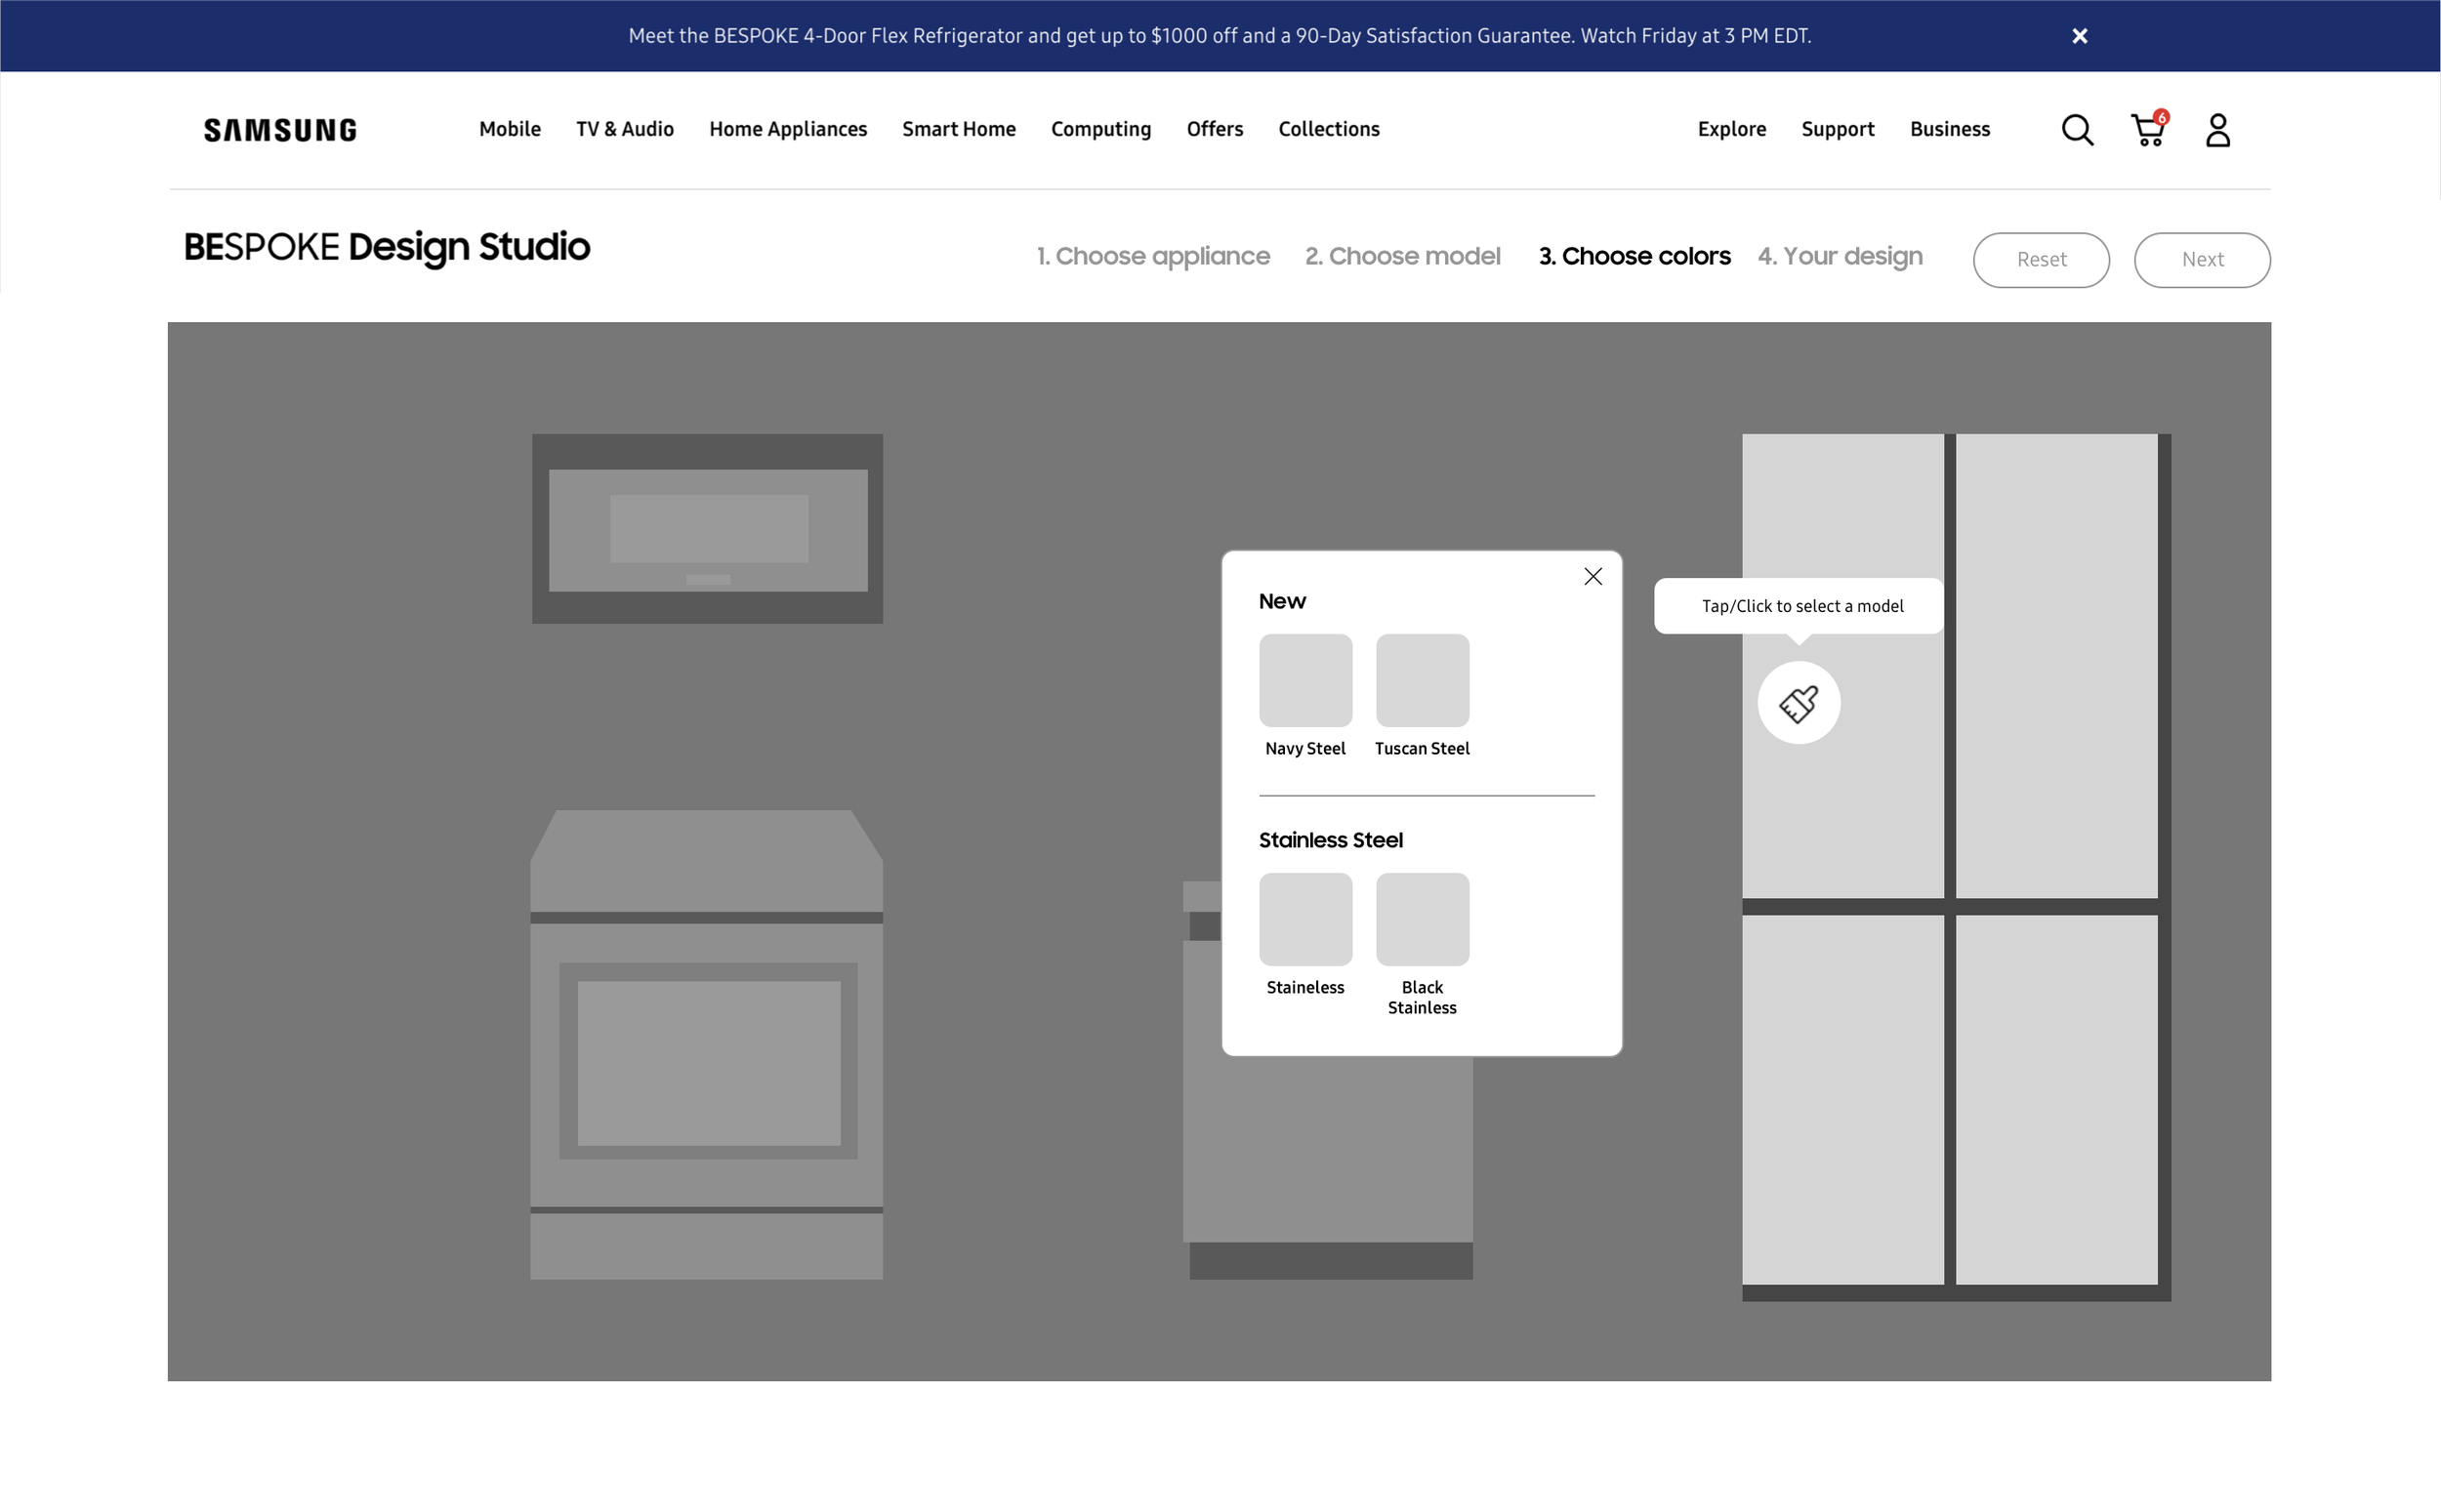Open the Home Appliances menu
The image size is (2441, 1512).
tap(787, 130)
